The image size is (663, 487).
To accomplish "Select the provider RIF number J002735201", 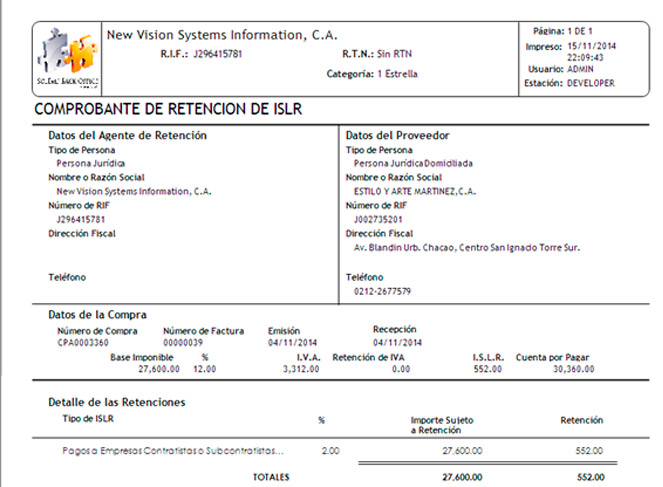I will (378, 218).
